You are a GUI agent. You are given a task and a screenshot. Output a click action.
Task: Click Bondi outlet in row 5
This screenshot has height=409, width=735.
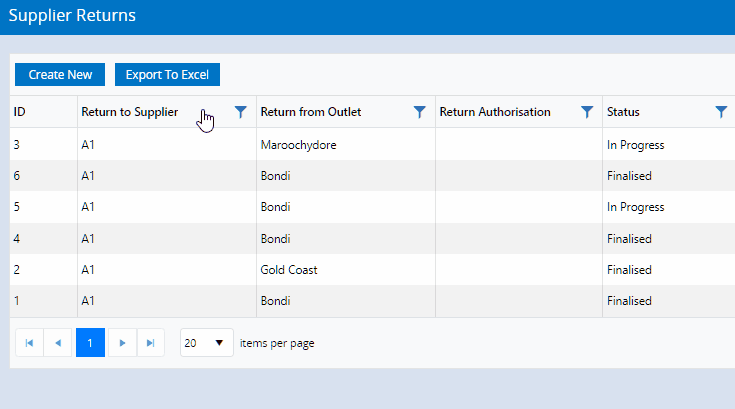click(x=275, y=207)
